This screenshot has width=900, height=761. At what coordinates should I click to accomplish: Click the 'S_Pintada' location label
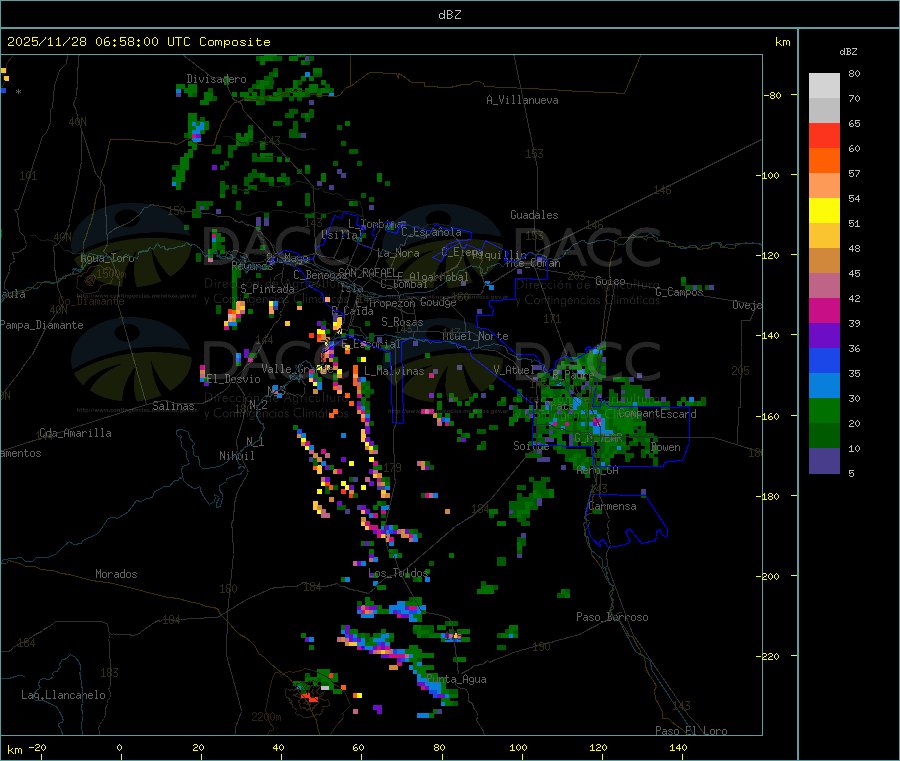point(267,289)
